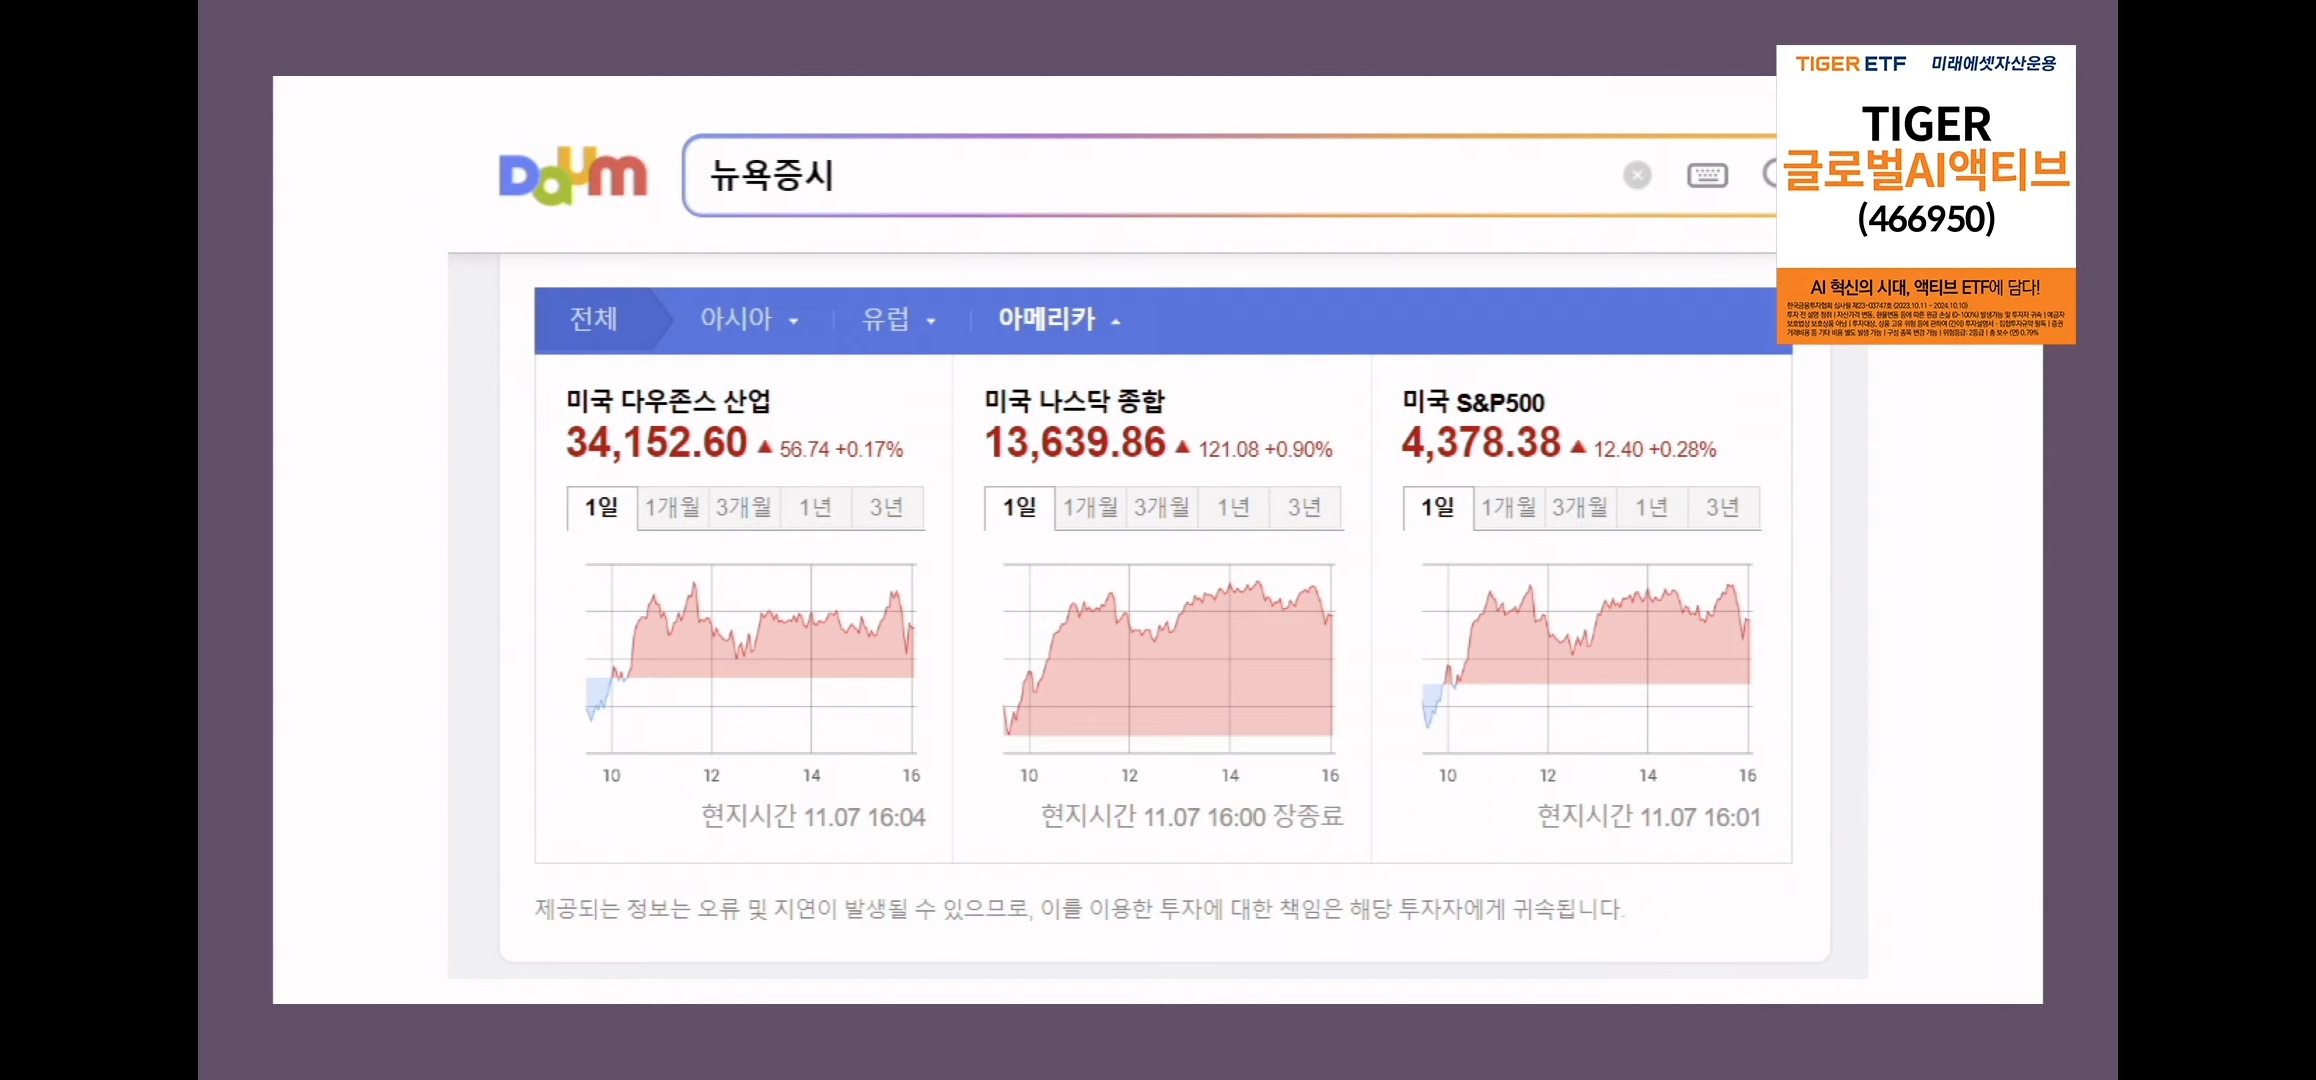Select the 1년 tab under S&P500

point(1651,508)
